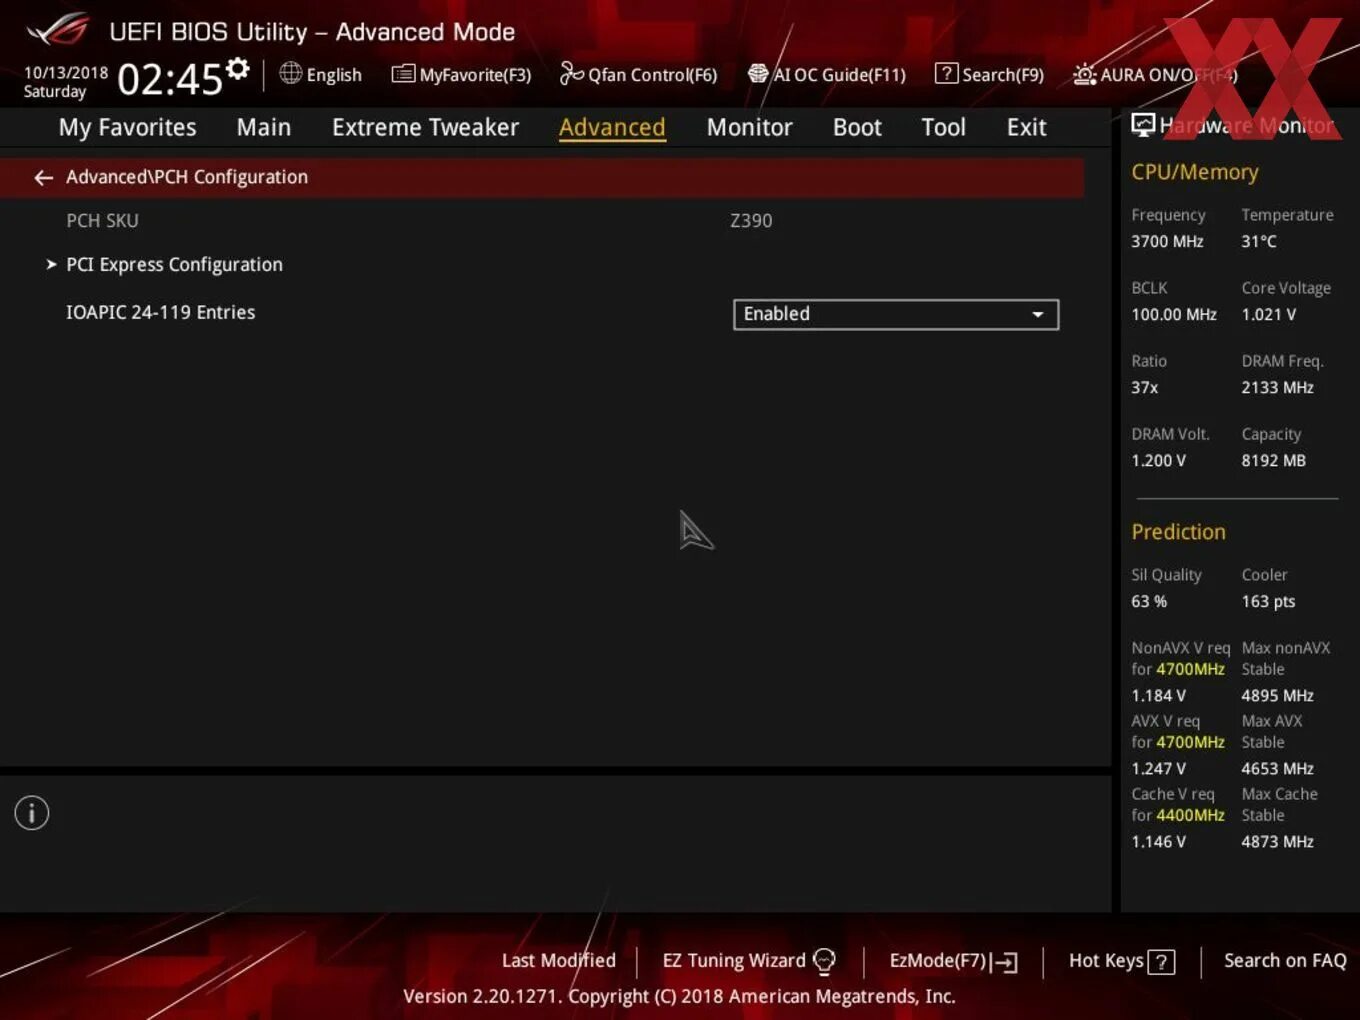The image size is (1360, 1020).
Task: Open Hot Keys help
Action: click(1121, 961)
